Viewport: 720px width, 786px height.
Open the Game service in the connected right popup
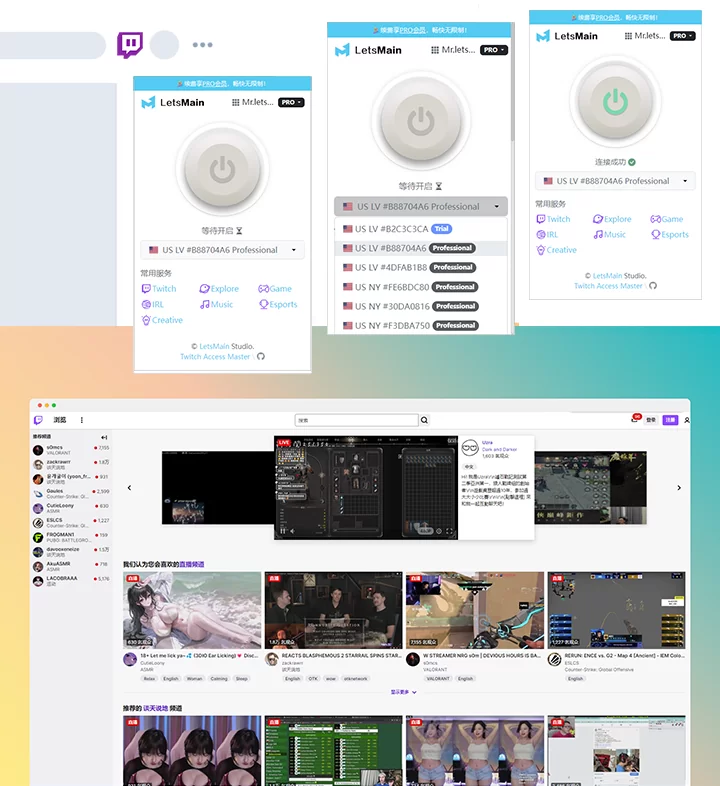[x=667, y=219]
